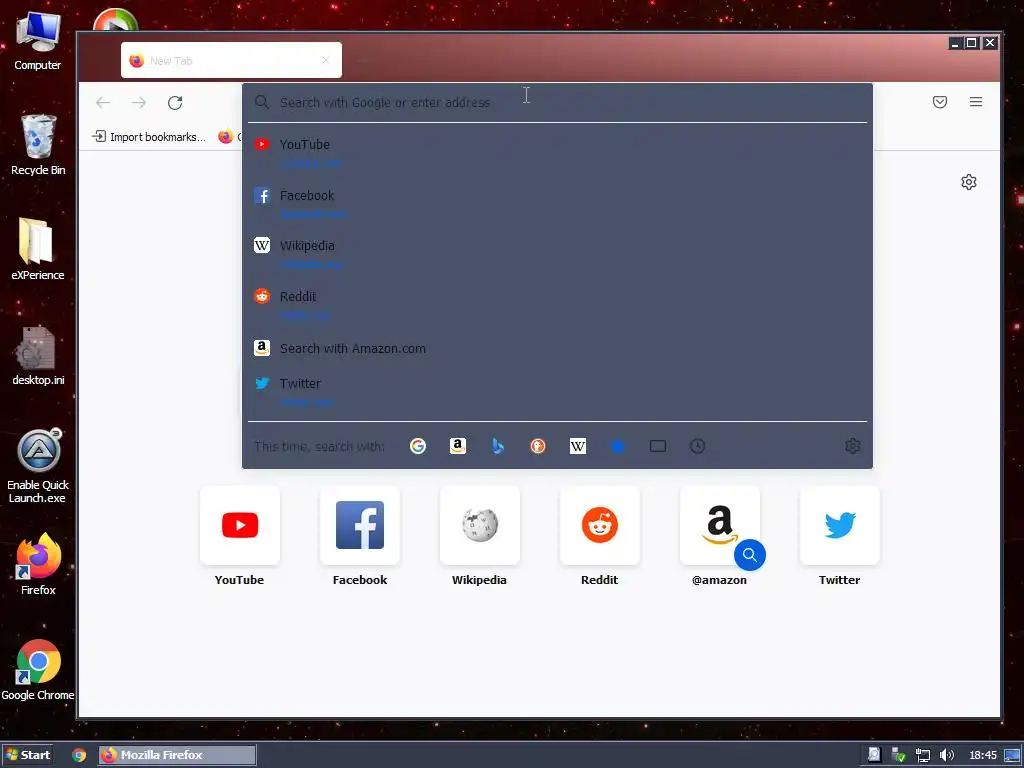Click show desktop button in taskbar corner
The width and height of the screenshot is (1024, 768).
point(1012,756)
